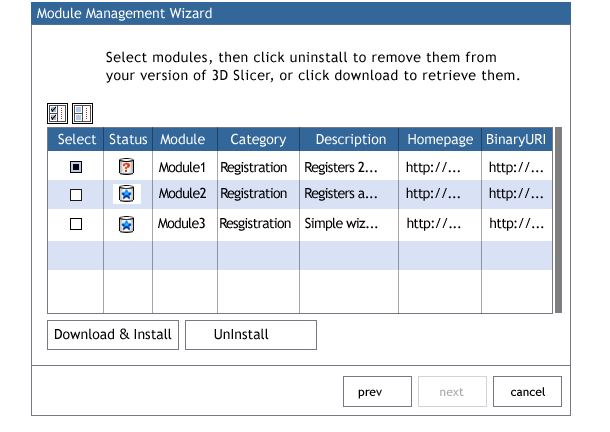
Task: Click the select all modules icon
Action: (57, 114)
